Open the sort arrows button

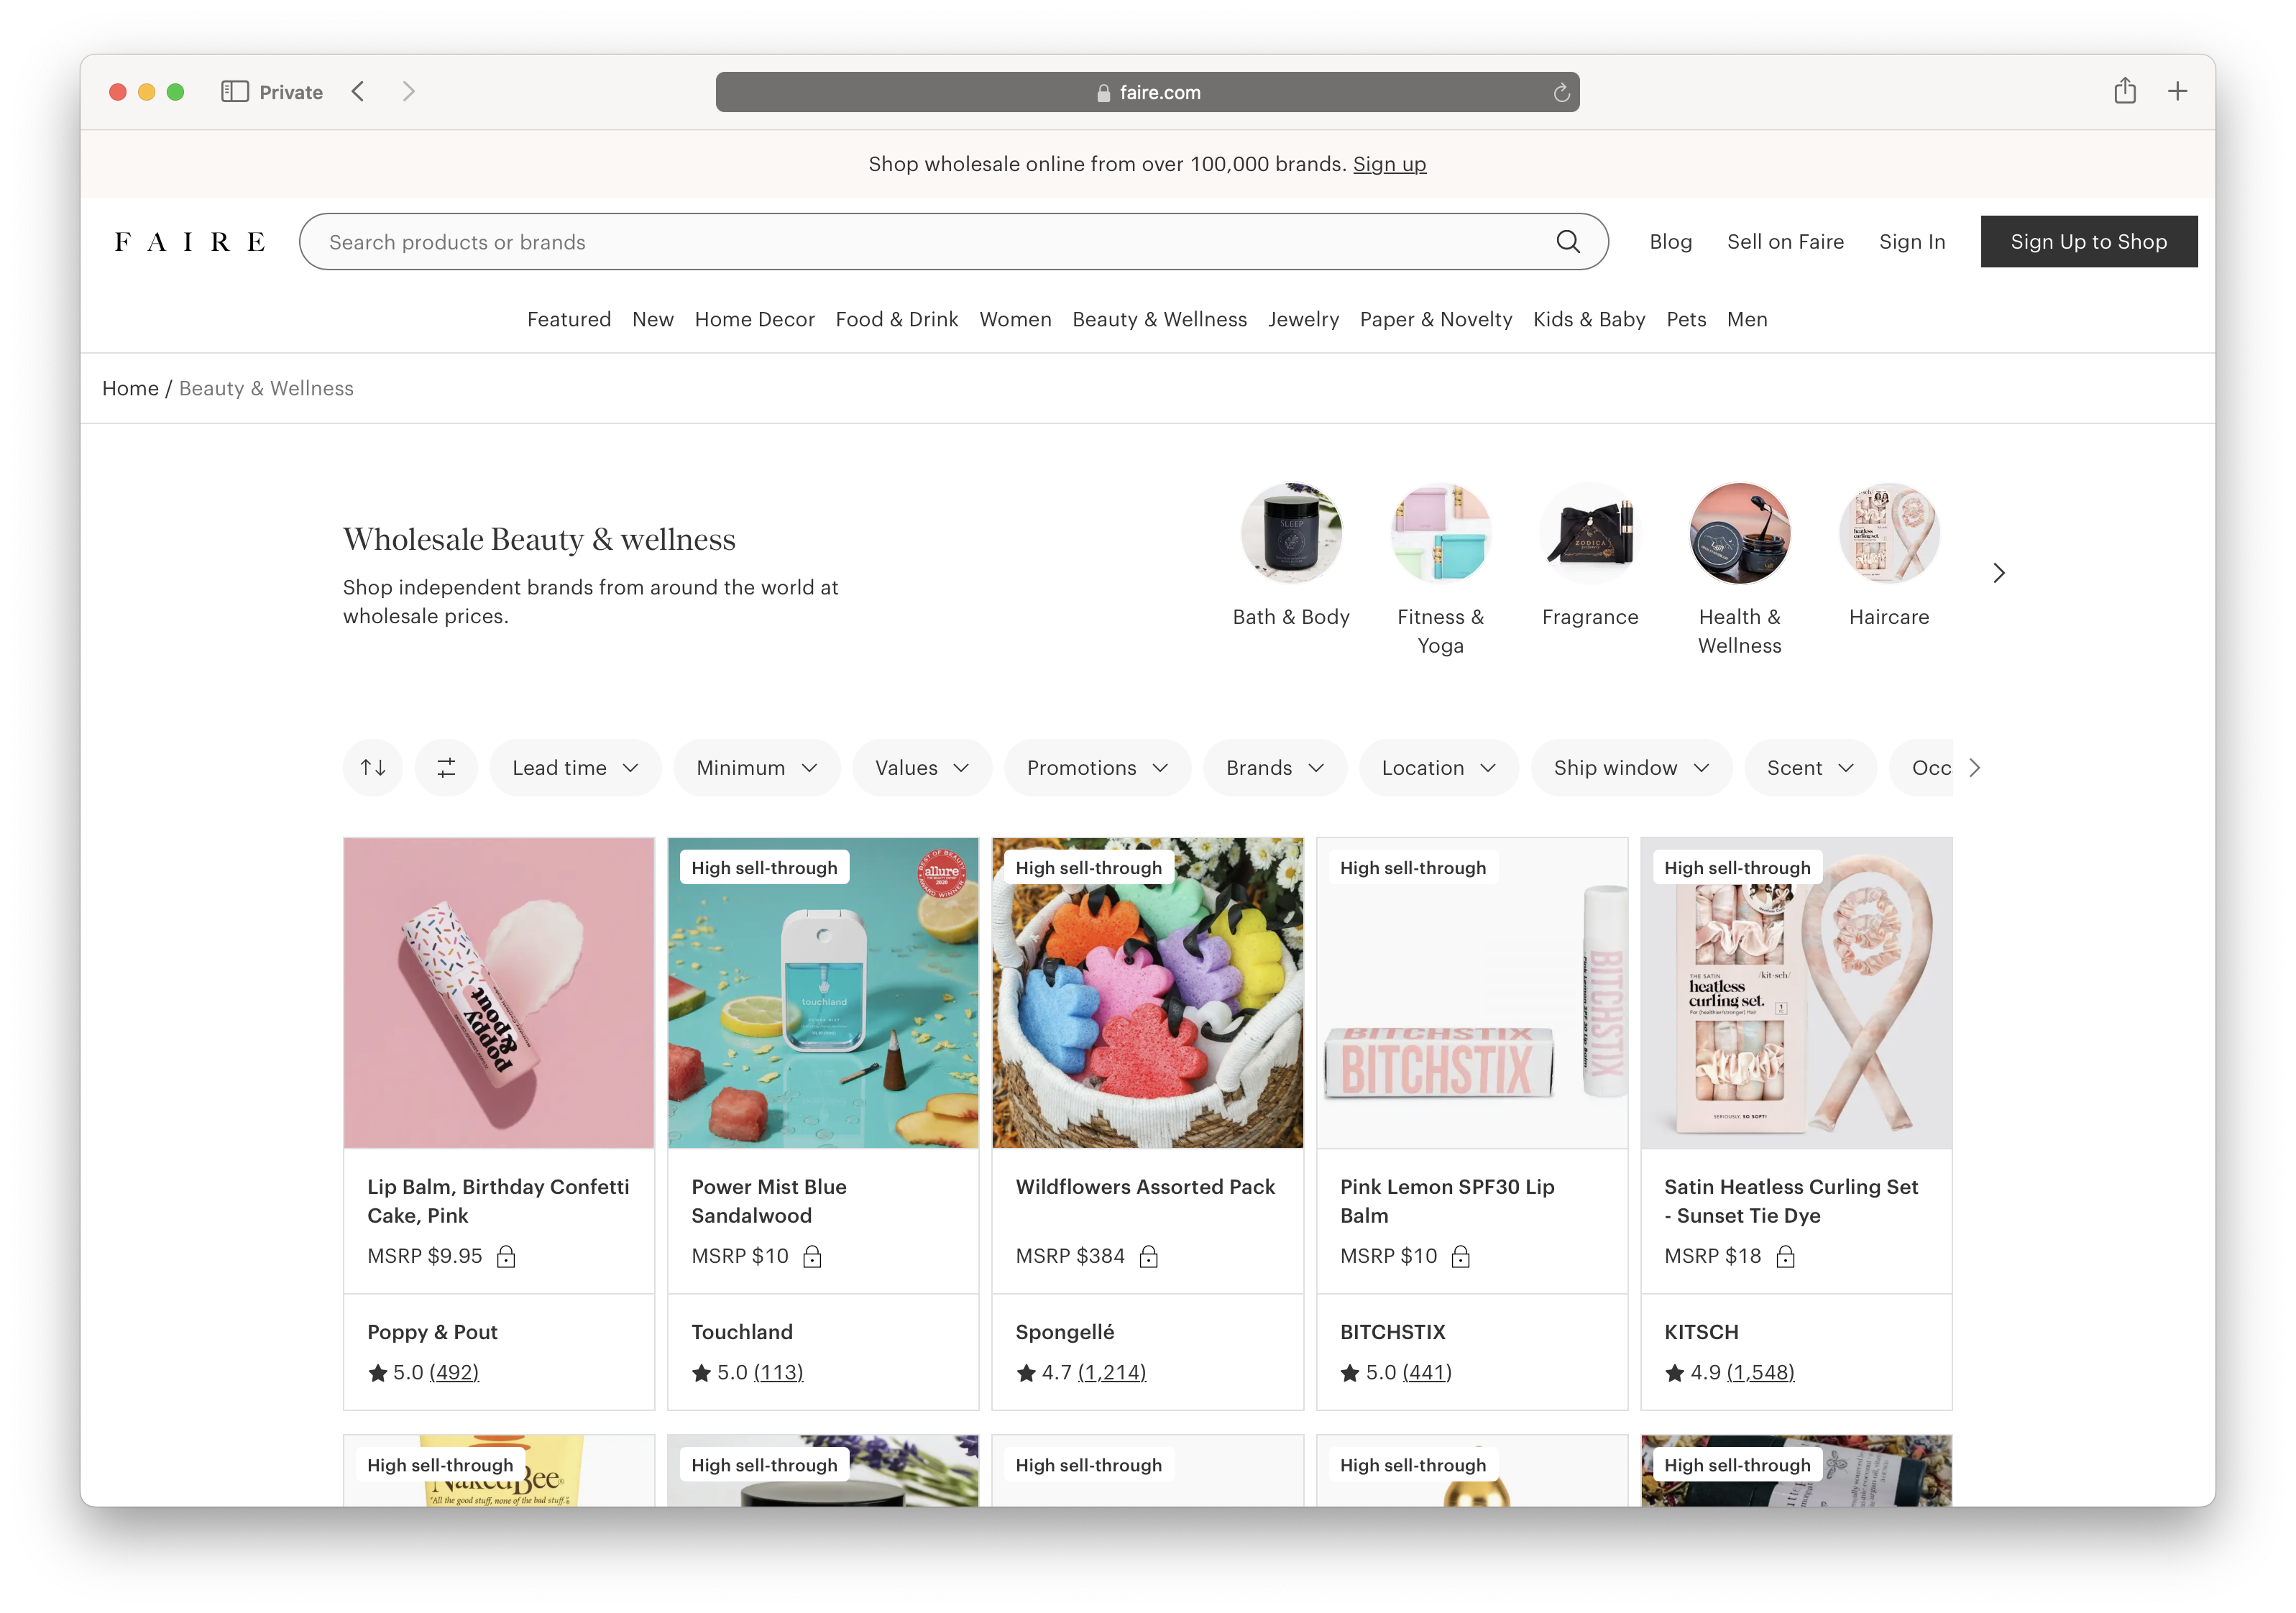[x=373, y=767]
